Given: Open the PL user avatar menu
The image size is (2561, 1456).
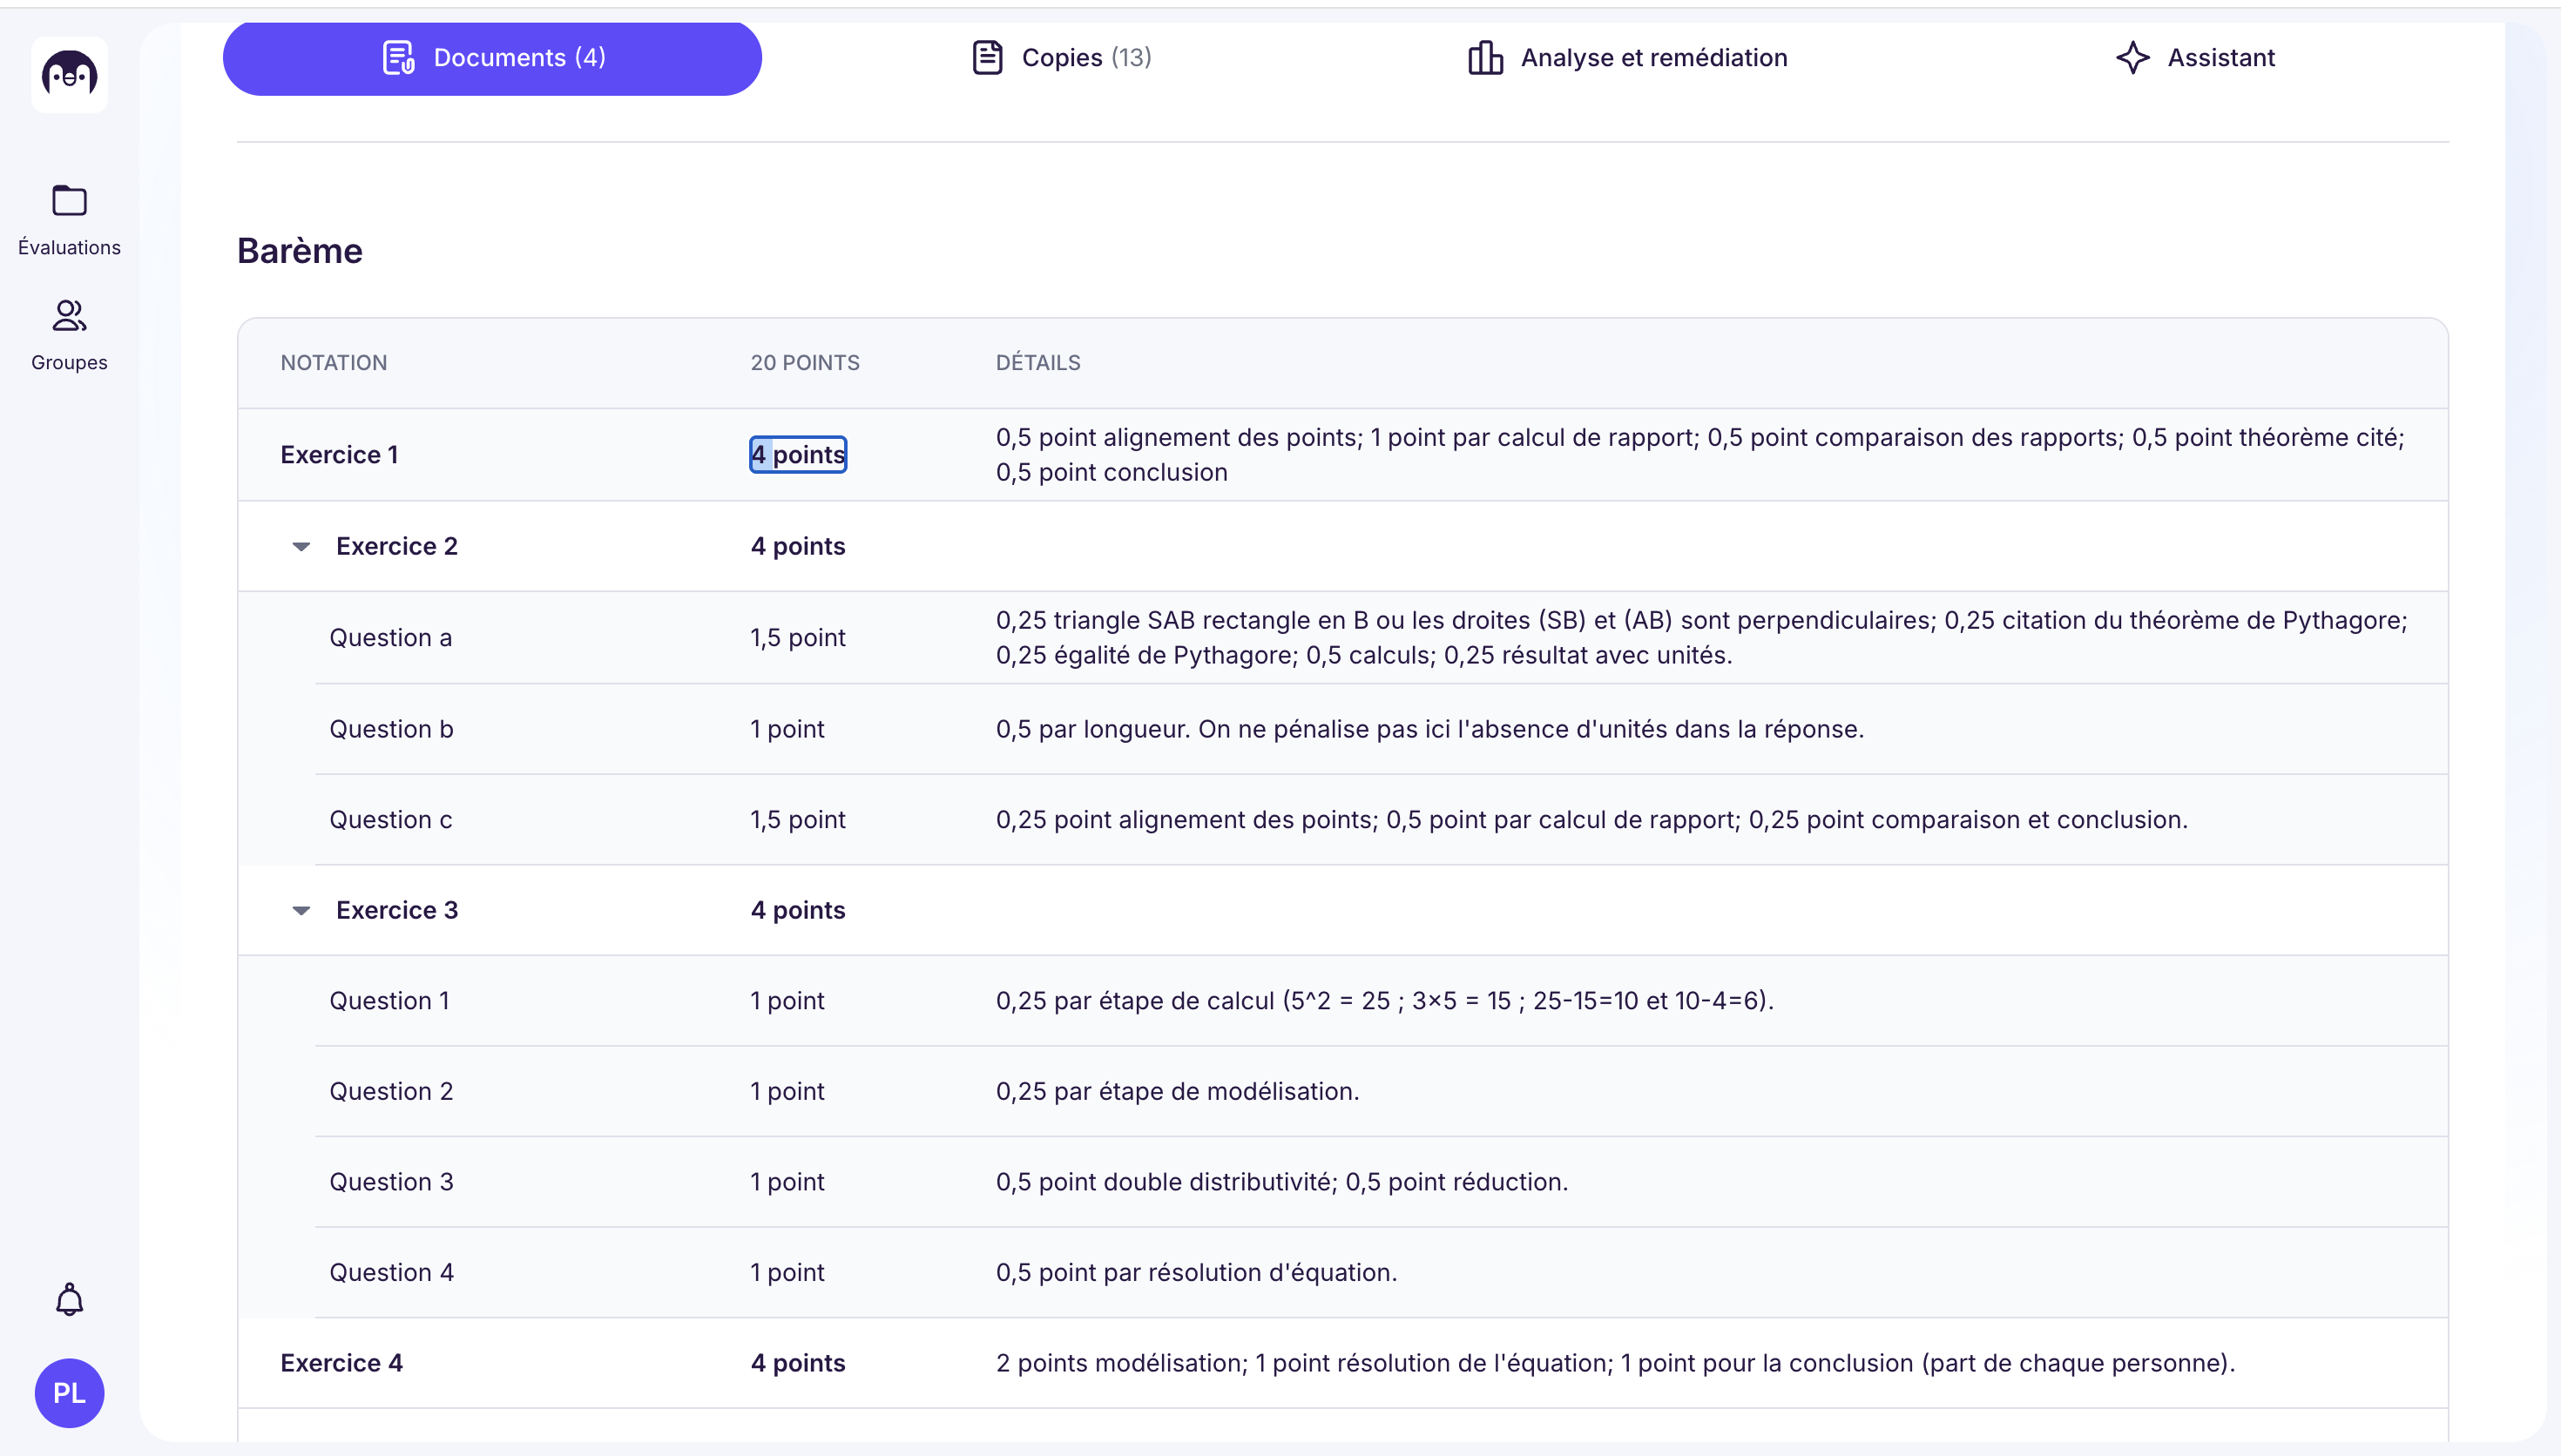Looking at the screenshot, I should 69,1392.
